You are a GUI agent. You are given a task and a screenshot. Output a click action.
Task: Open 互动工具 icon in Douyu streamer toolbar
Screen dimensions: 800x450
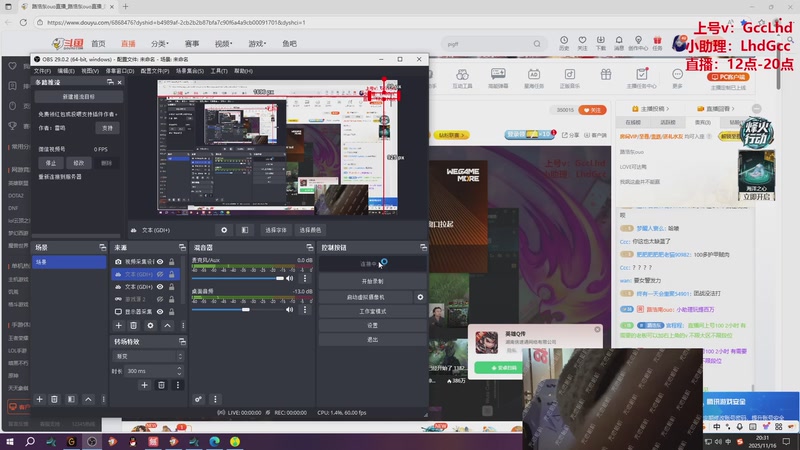[x=462, y=78]
